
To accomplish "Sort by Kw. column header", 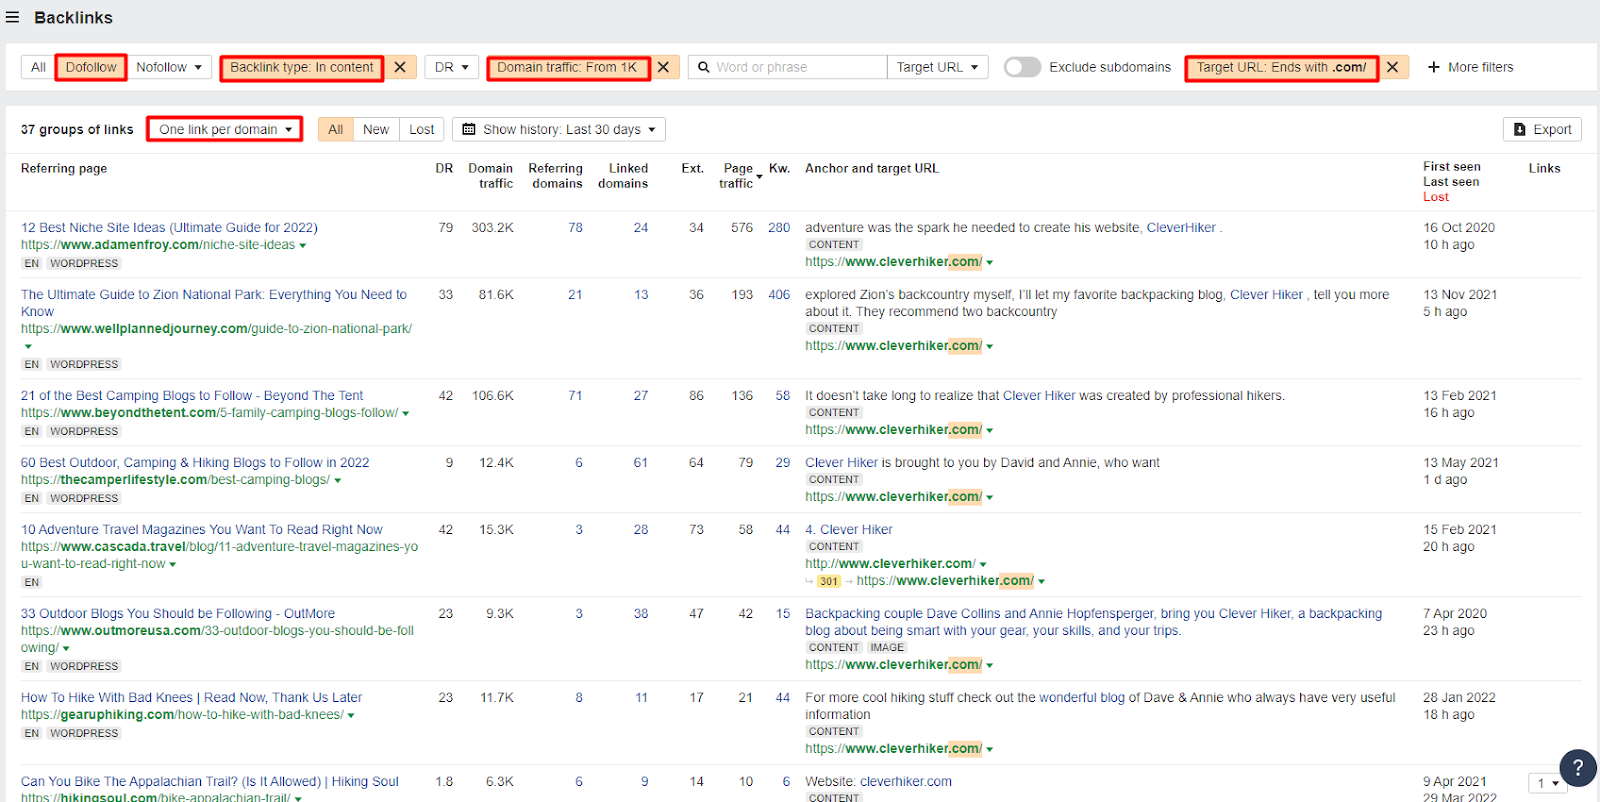I will 779,168.
